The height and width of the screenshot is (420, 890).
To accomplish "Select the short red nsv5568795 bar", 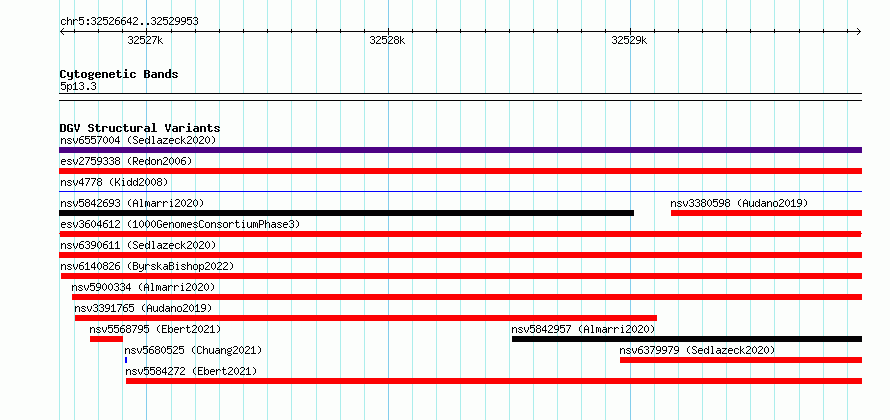I will pyautogui.click(x=106, y=339).
